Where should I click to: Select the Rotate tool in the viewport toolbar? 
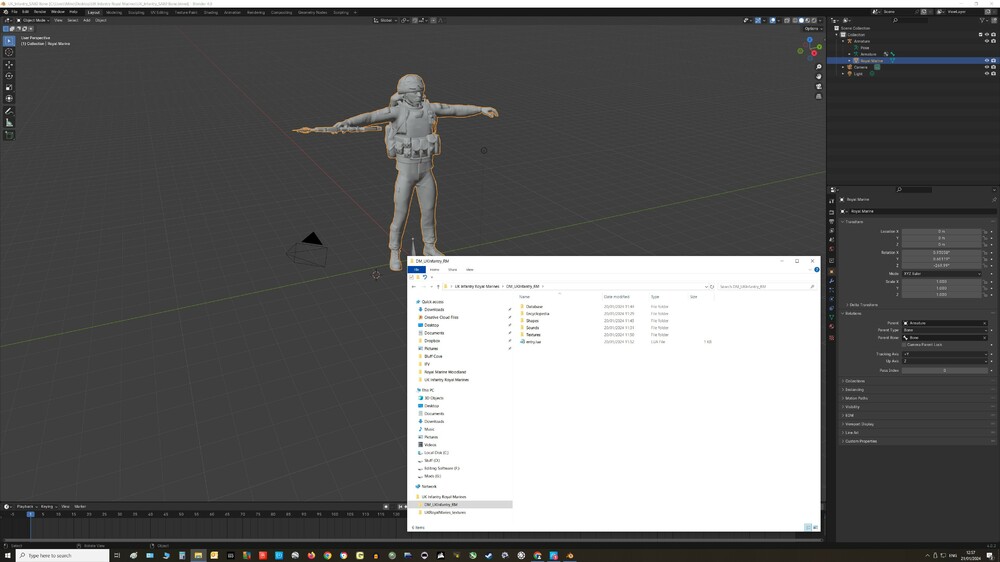pyautogui.click(x=10, y=76)
